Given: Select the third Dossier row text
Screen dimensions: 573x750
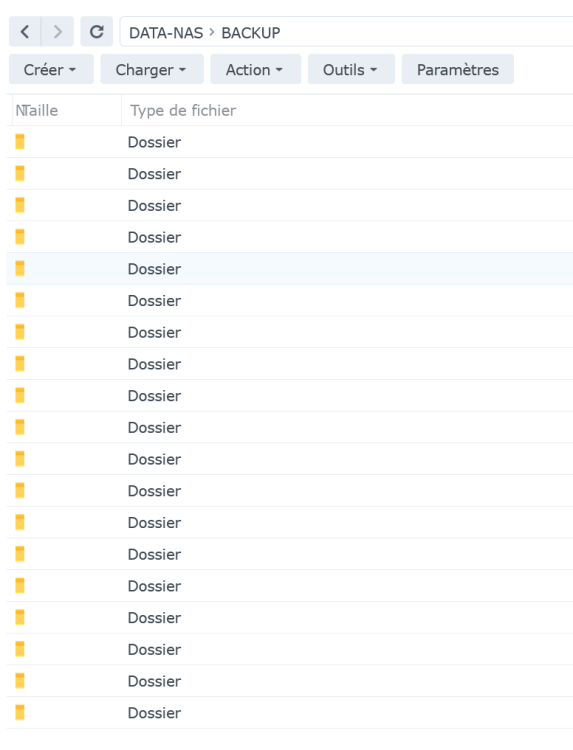Looking at the screenshot, I should [x=154, y=206].
